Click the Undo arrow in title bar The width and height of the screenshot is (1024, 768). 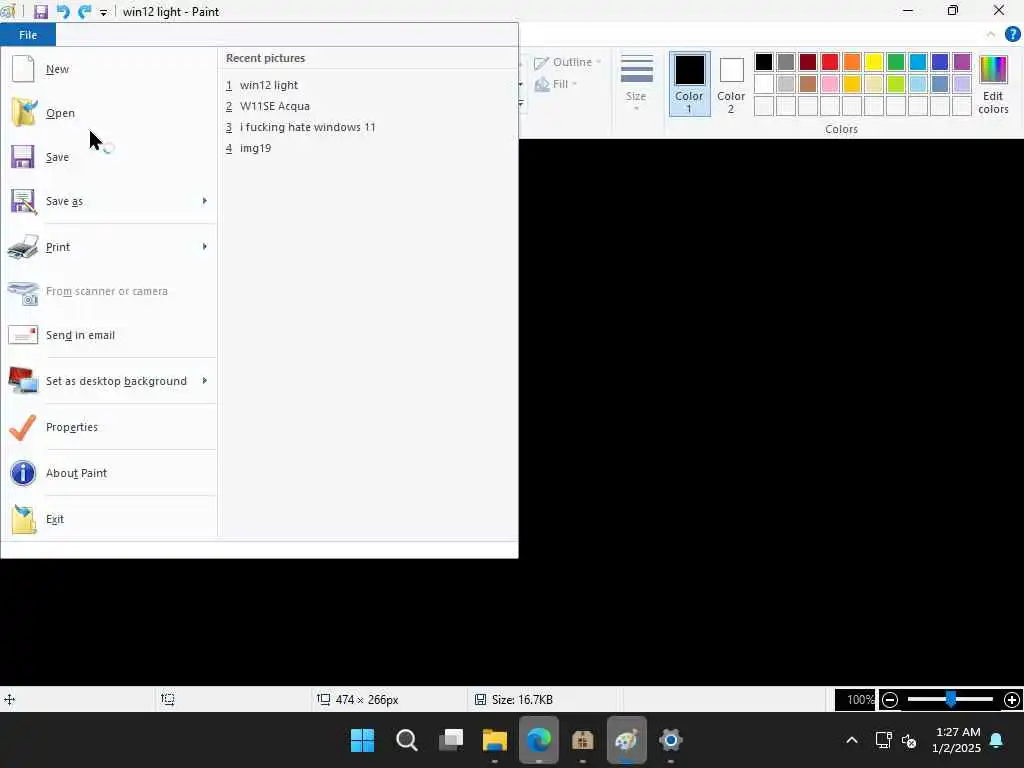[63, 12]
